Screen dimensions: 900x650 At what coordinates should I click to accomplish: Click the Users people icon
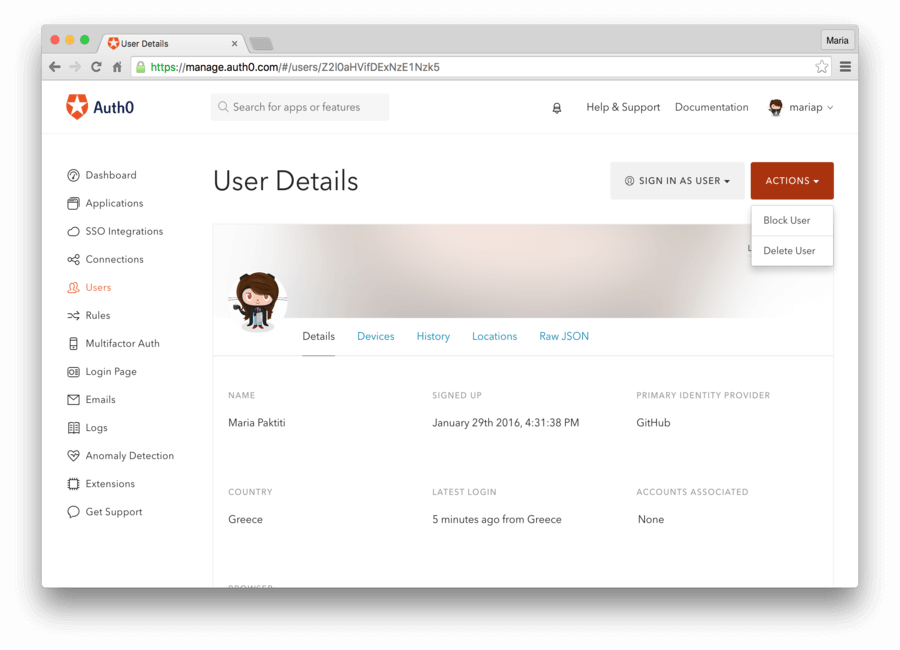73,288
